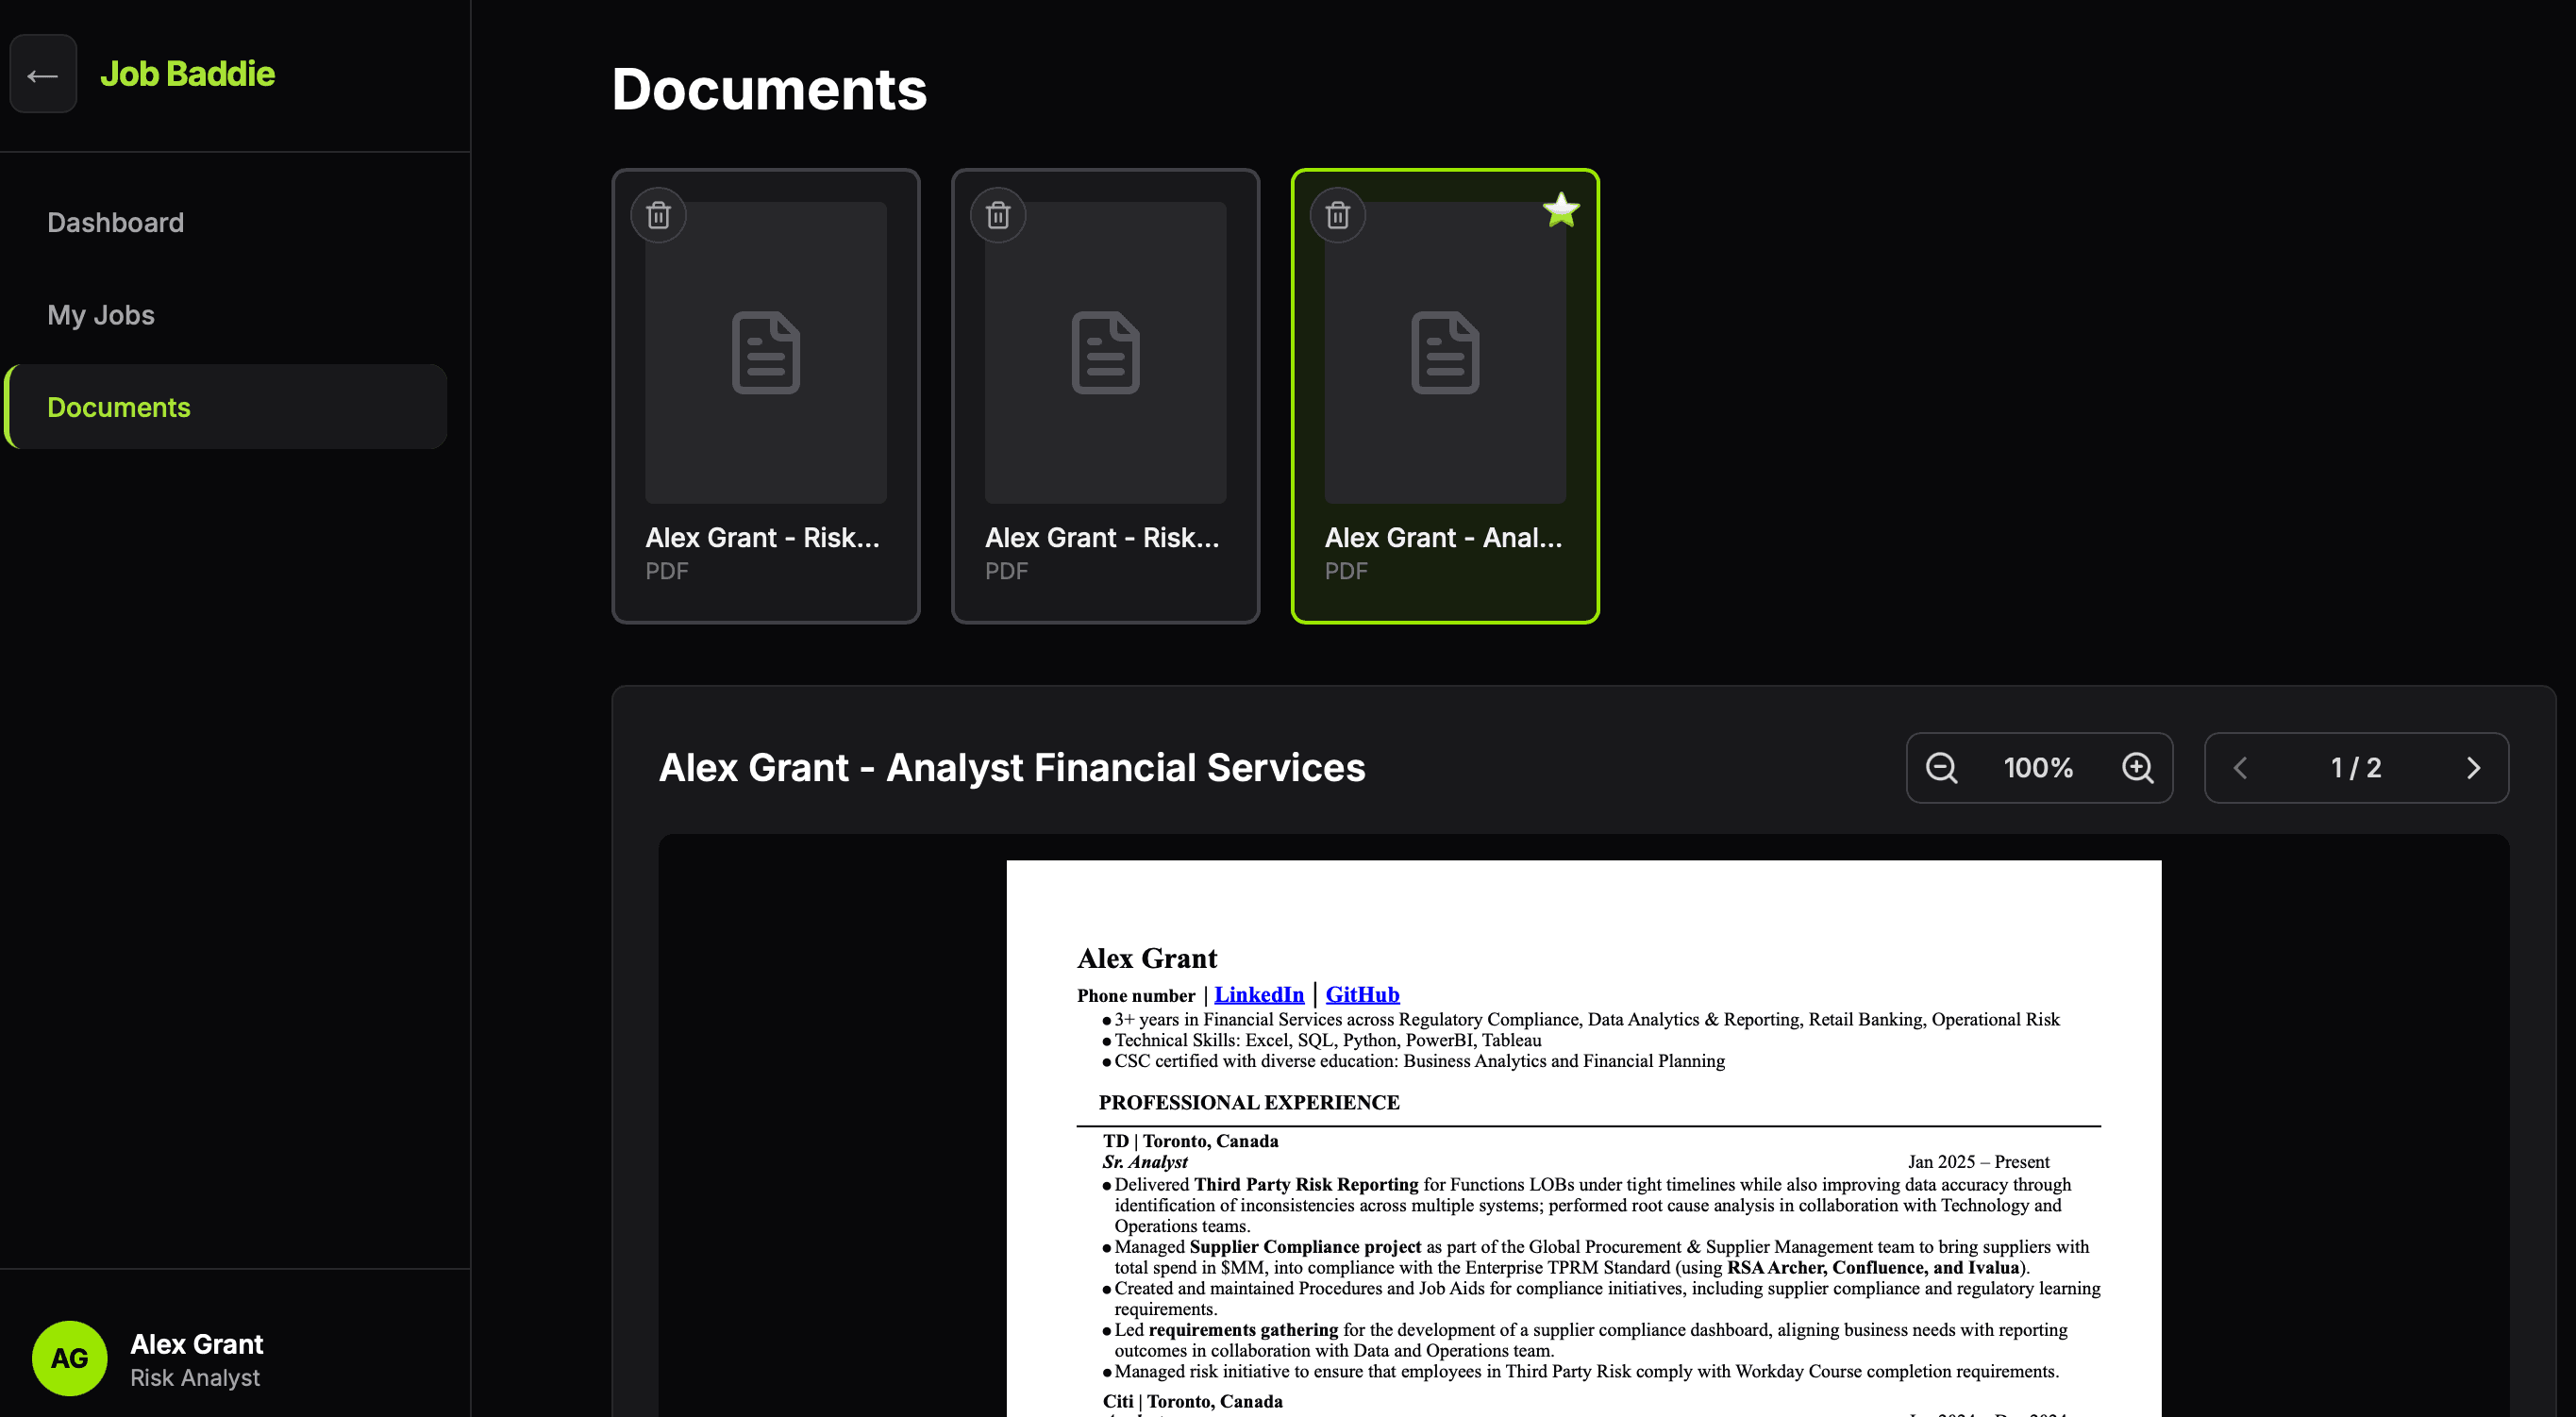Select the first Alex Grant - Risk PDF card
This screenshot has width=2576, height=1417.
click(766, 396)
